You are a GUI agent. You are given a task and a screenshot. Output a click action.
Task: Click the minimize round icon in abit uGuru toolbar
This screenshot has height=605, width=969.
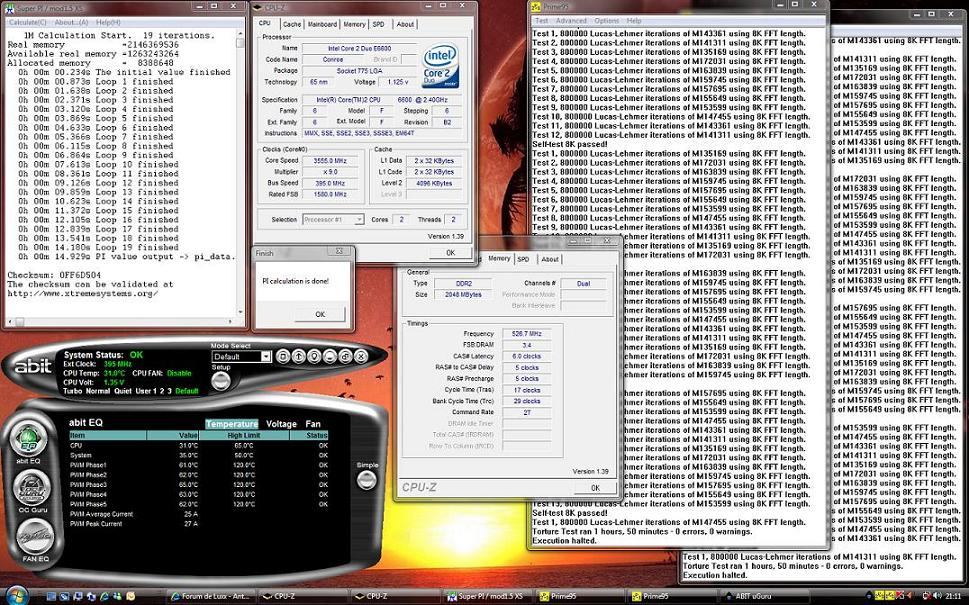330,356
